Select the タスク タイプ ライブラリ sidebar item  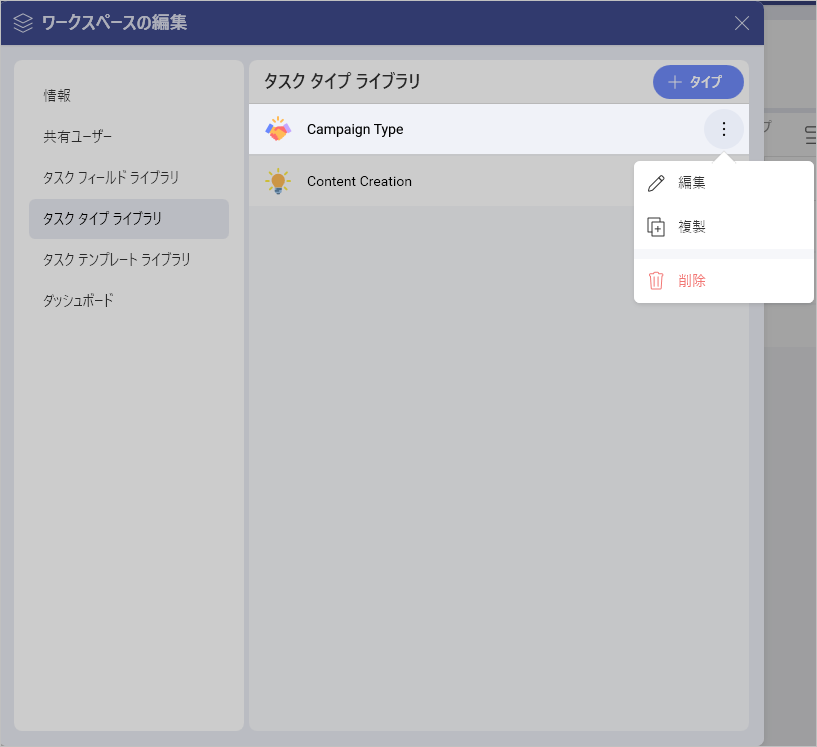point(129,219)
